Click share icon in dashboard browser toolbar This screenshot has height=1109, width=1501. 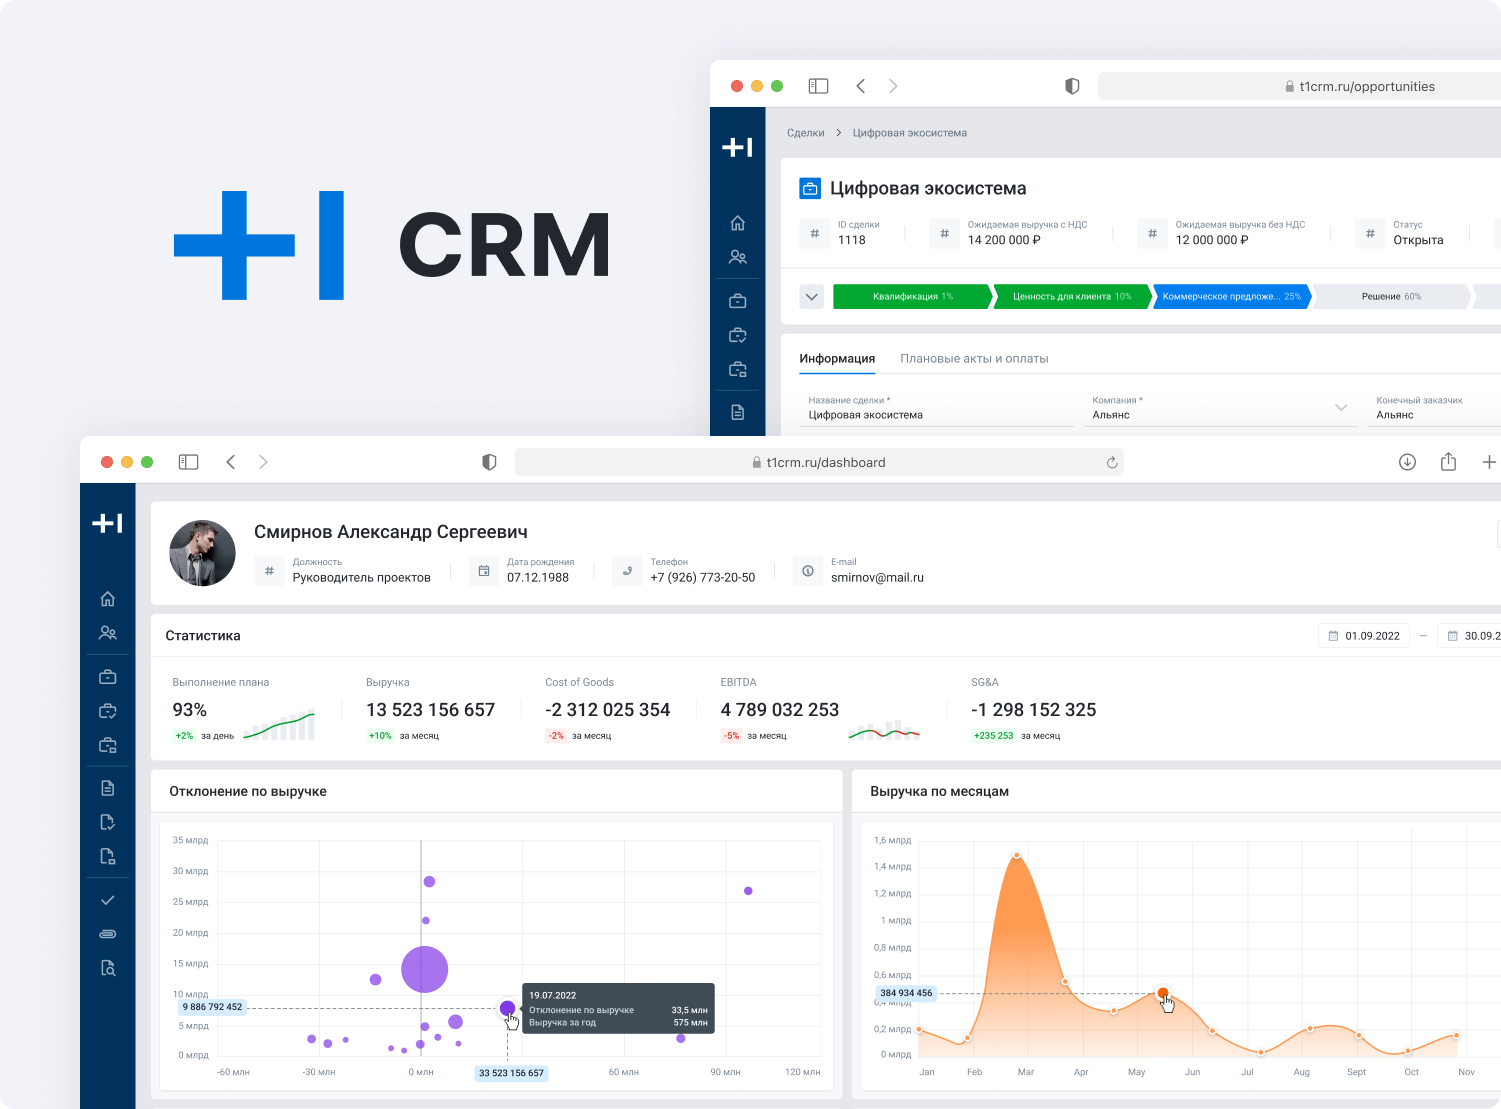(x=1448, y=462)
